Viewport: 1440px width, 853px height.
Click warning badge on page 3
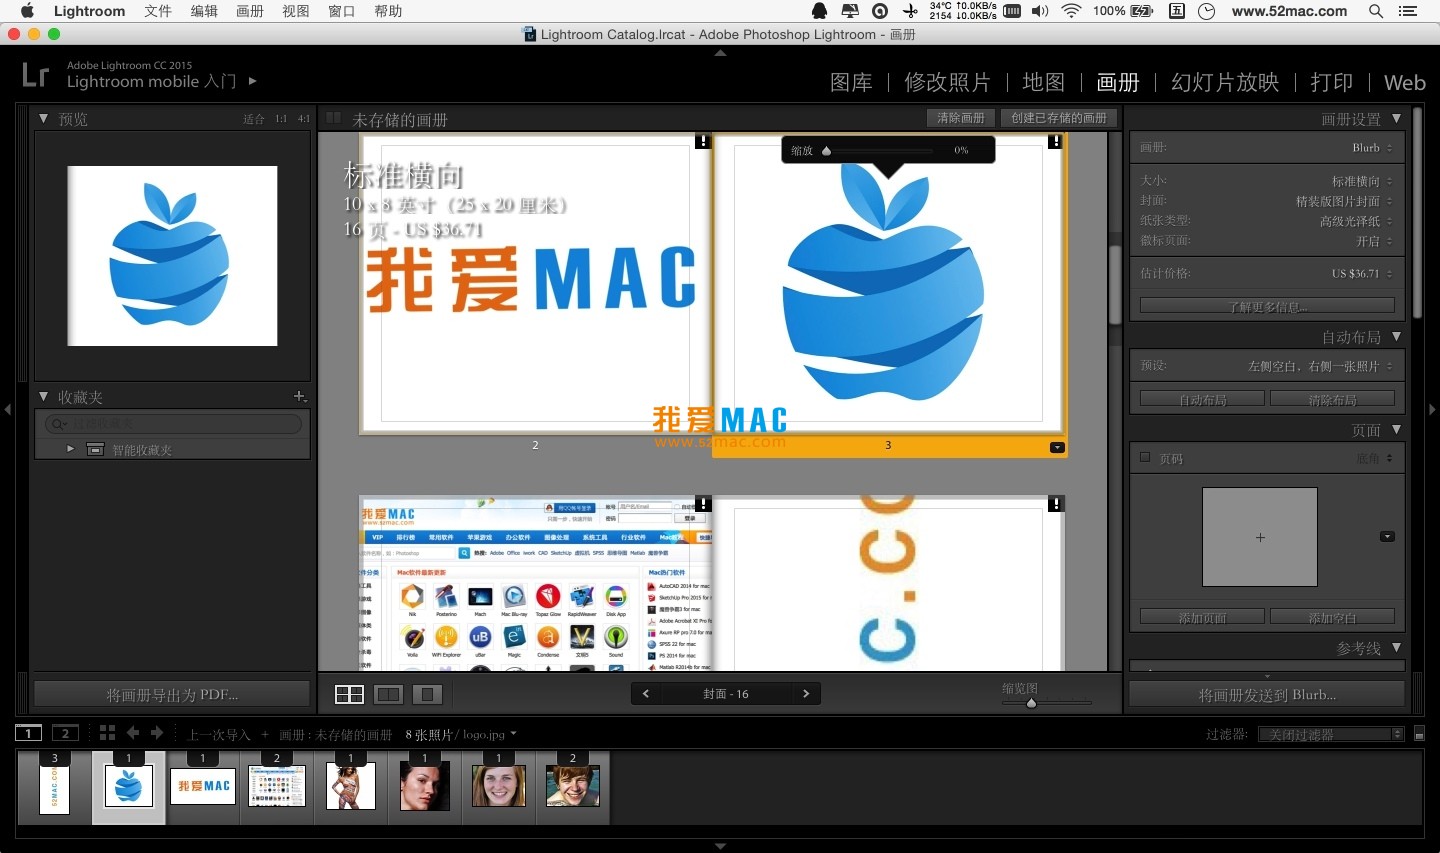[x=1055, y=141]
